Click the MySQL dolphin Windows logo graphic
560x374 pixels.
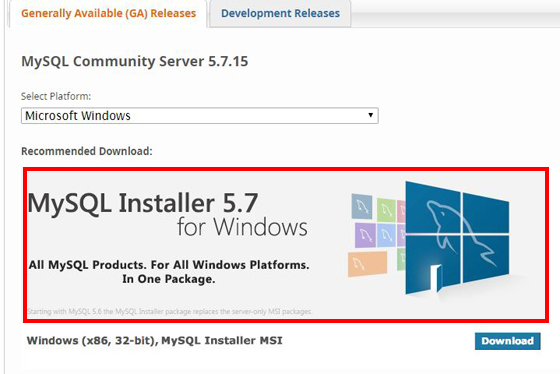pos(457,237)
